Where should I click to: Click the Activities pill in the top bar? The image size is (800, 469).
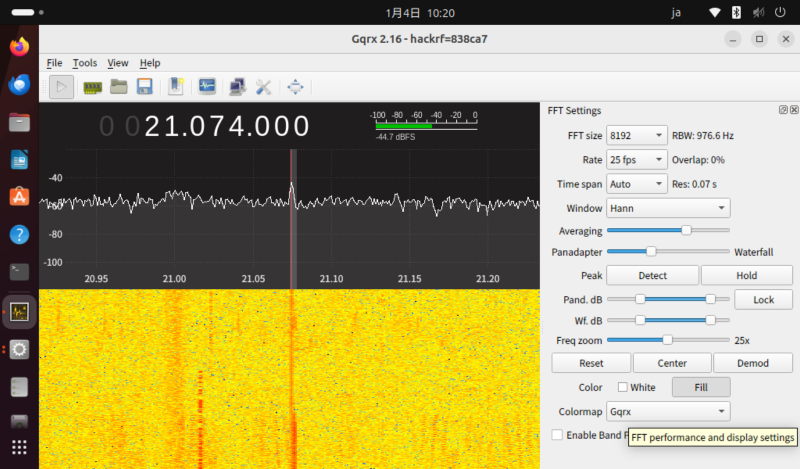23,12
